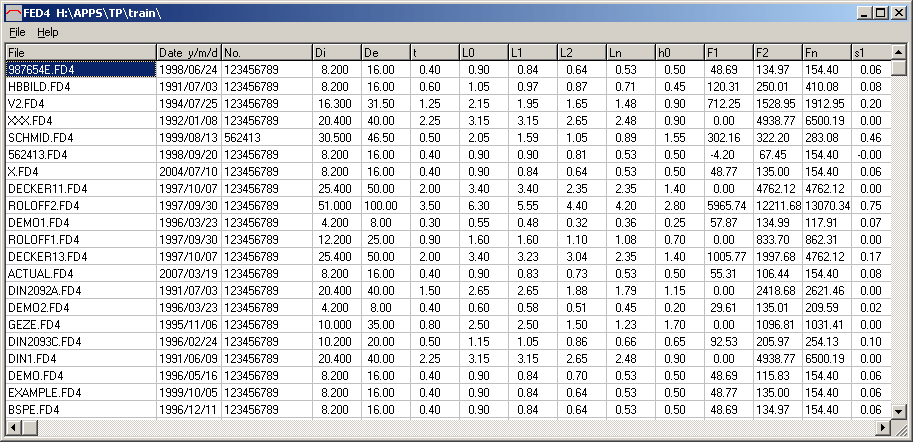Click the Di column header
Image resolution: width=913 pixels, height=442 pixels.
point(335,51)
